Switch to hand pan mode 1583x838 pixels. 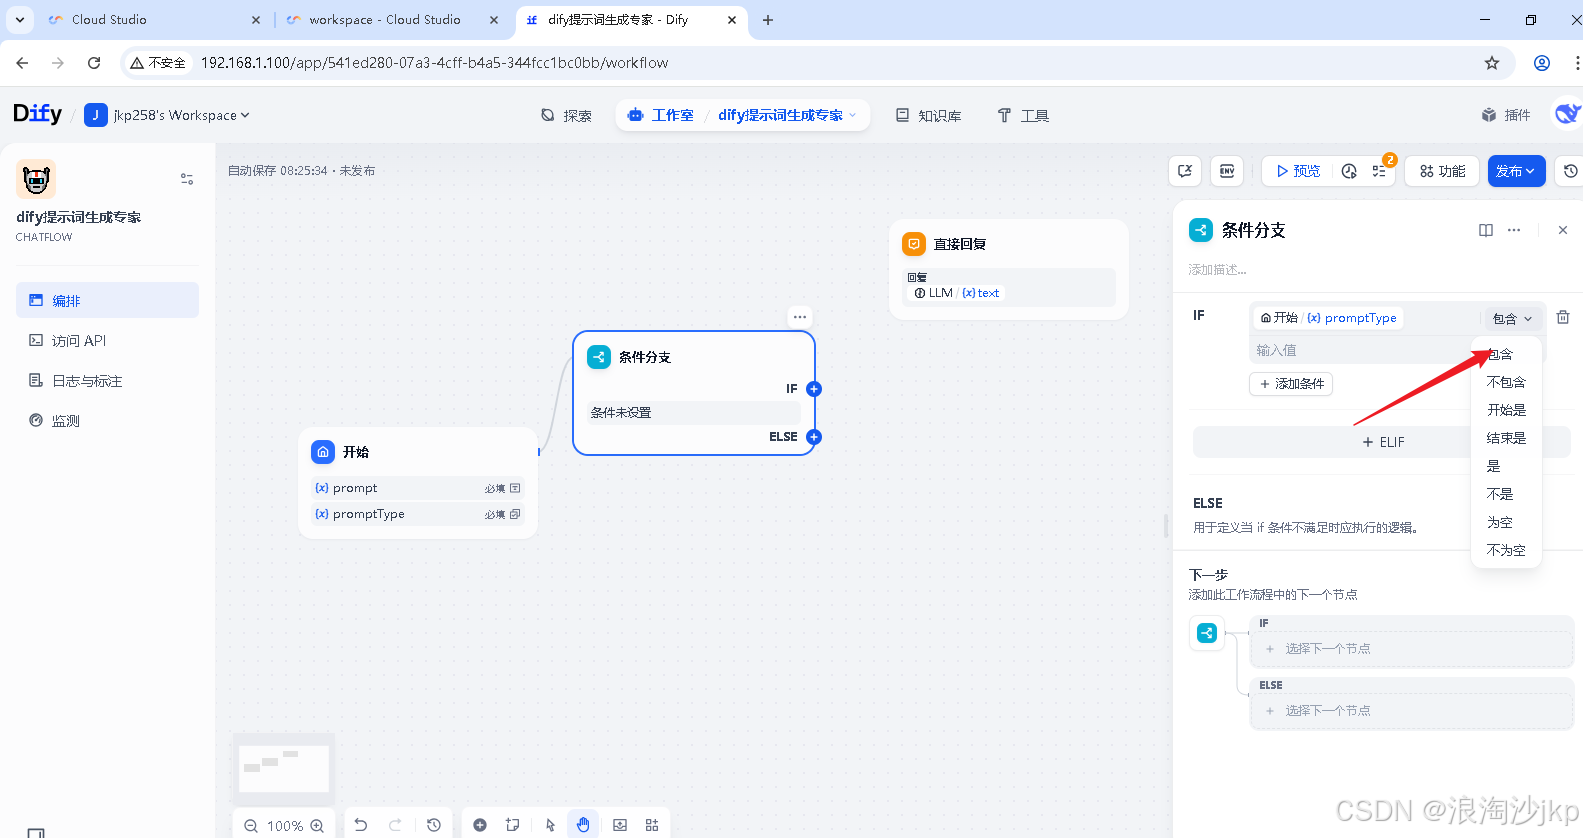coord(583,825)
